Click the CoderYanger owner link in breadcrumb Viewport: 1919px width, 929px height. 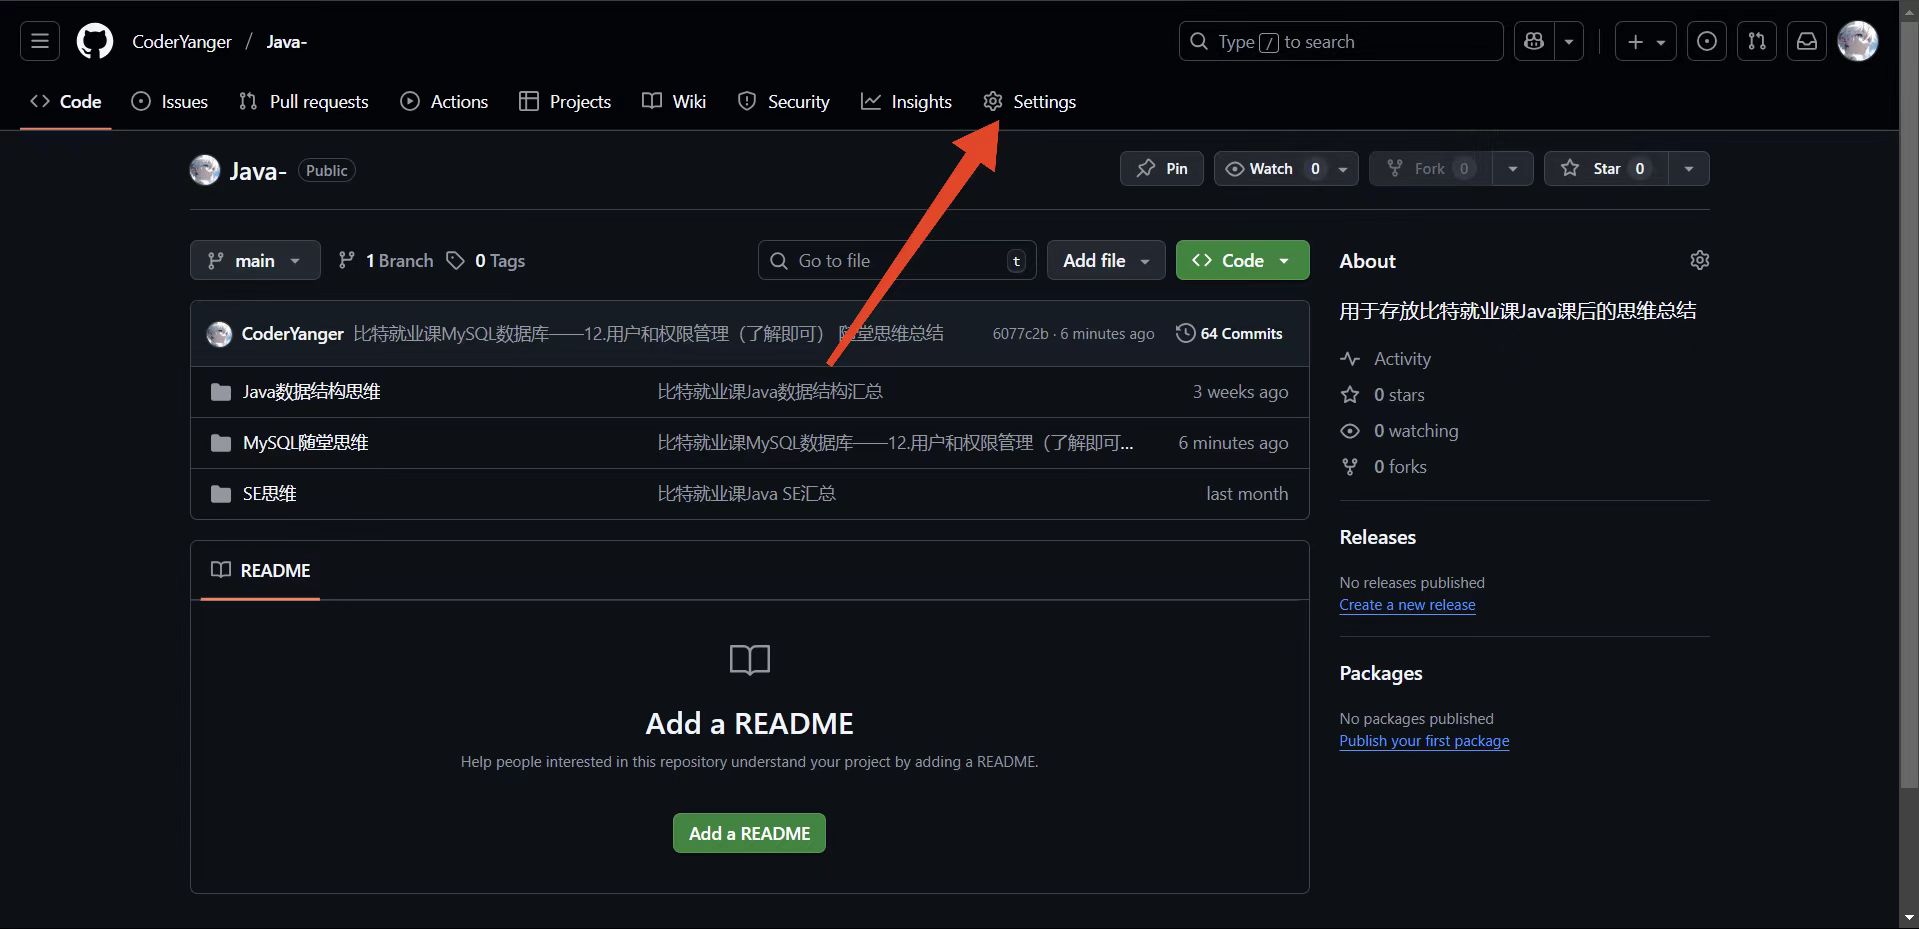pos(182,42)
